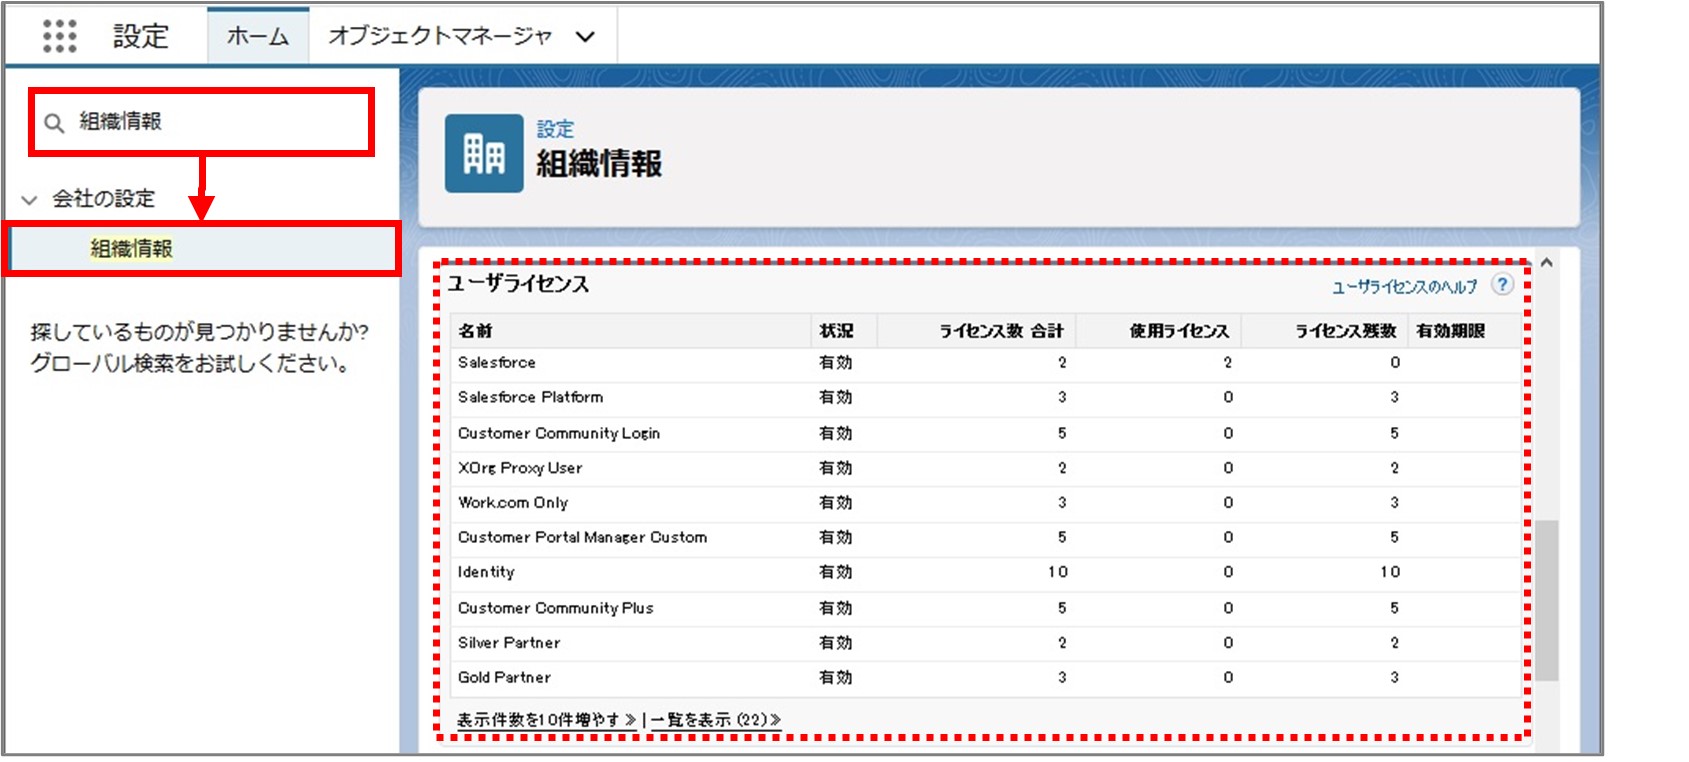
Task: Click Customer Portal Manager Custom name
Action: [x=582, y=537]
